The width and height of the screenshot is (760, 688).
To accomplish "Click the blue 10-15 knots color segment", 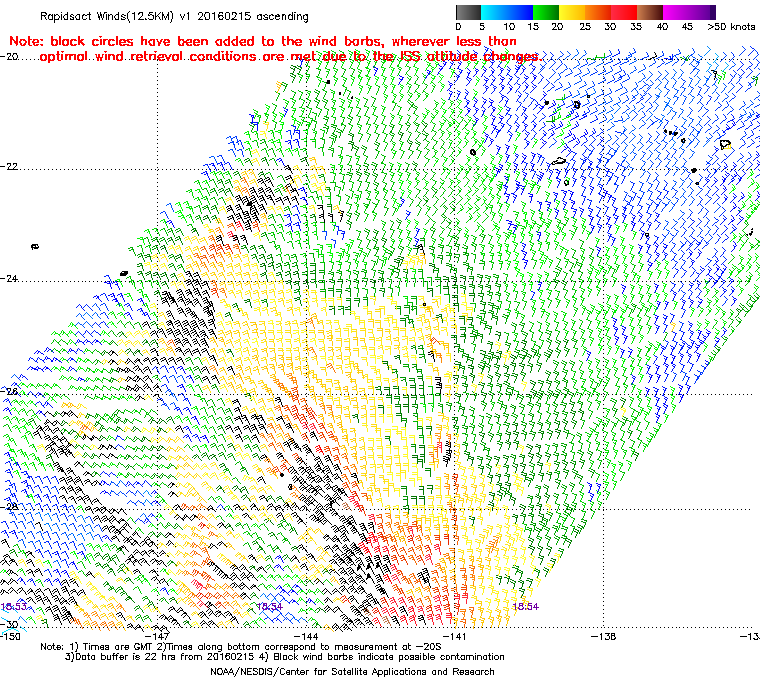I will [520, 12].
